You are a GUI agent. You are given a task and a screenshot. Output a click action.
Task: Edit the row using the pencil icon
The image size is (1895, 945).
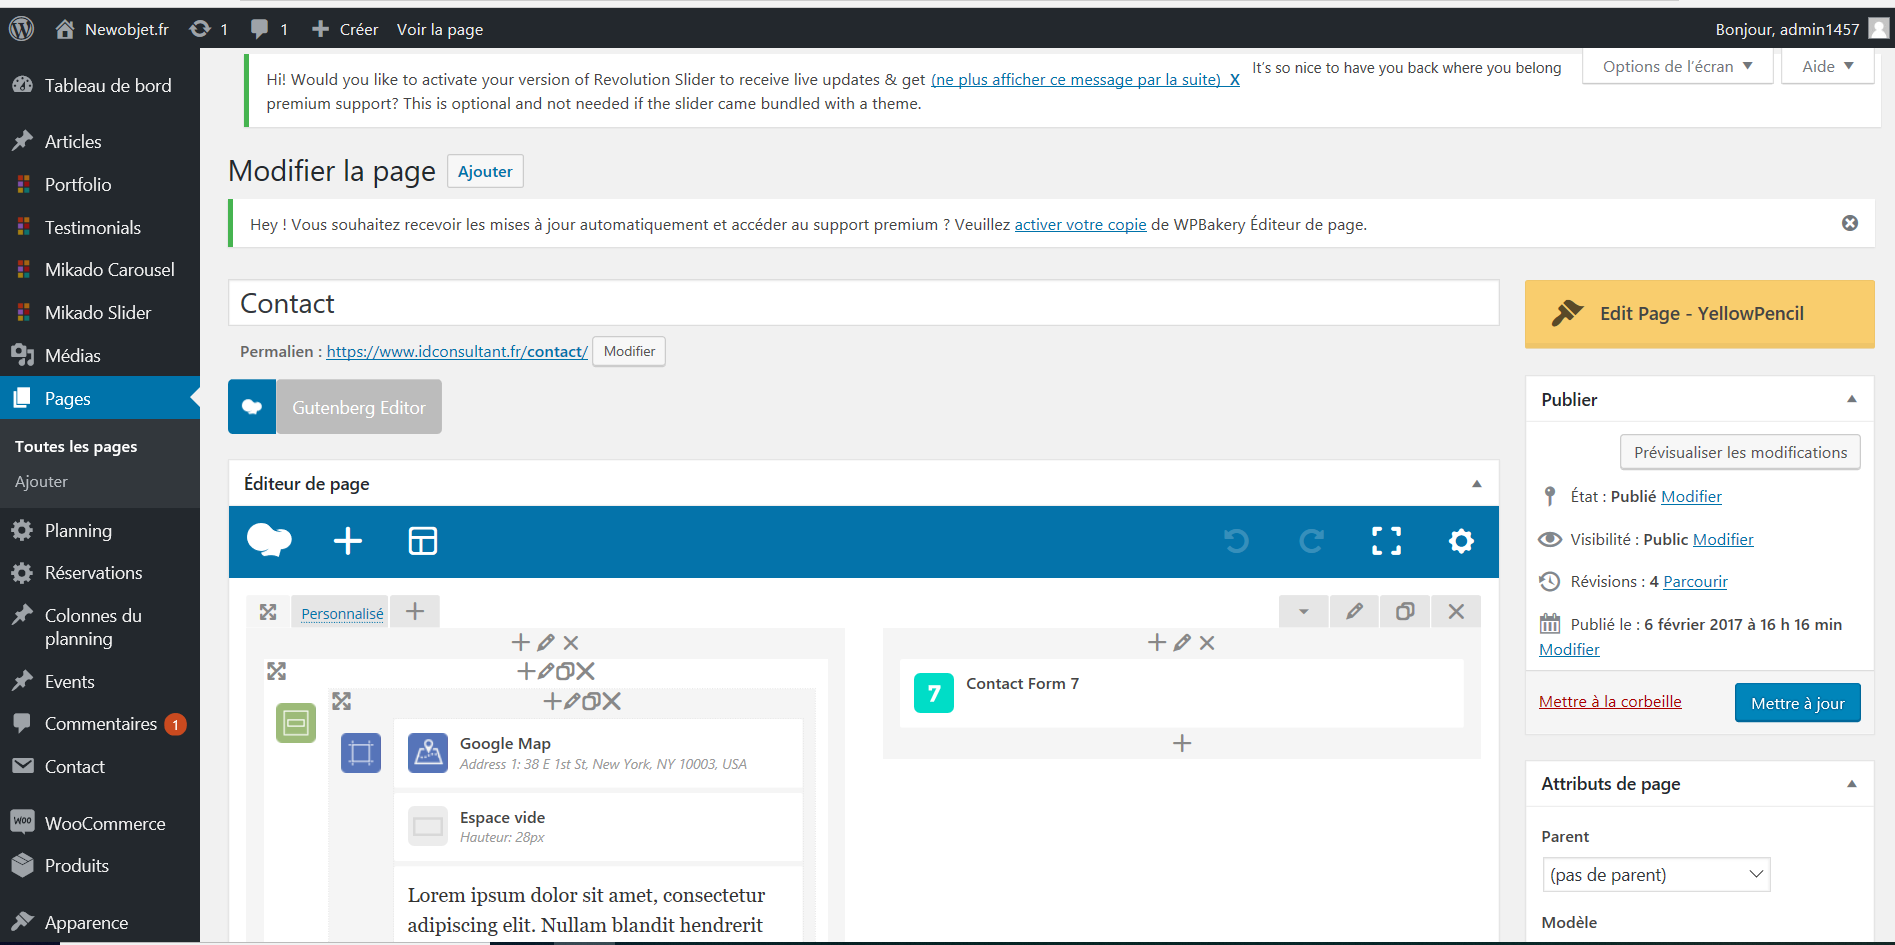tap(1354, 611)
